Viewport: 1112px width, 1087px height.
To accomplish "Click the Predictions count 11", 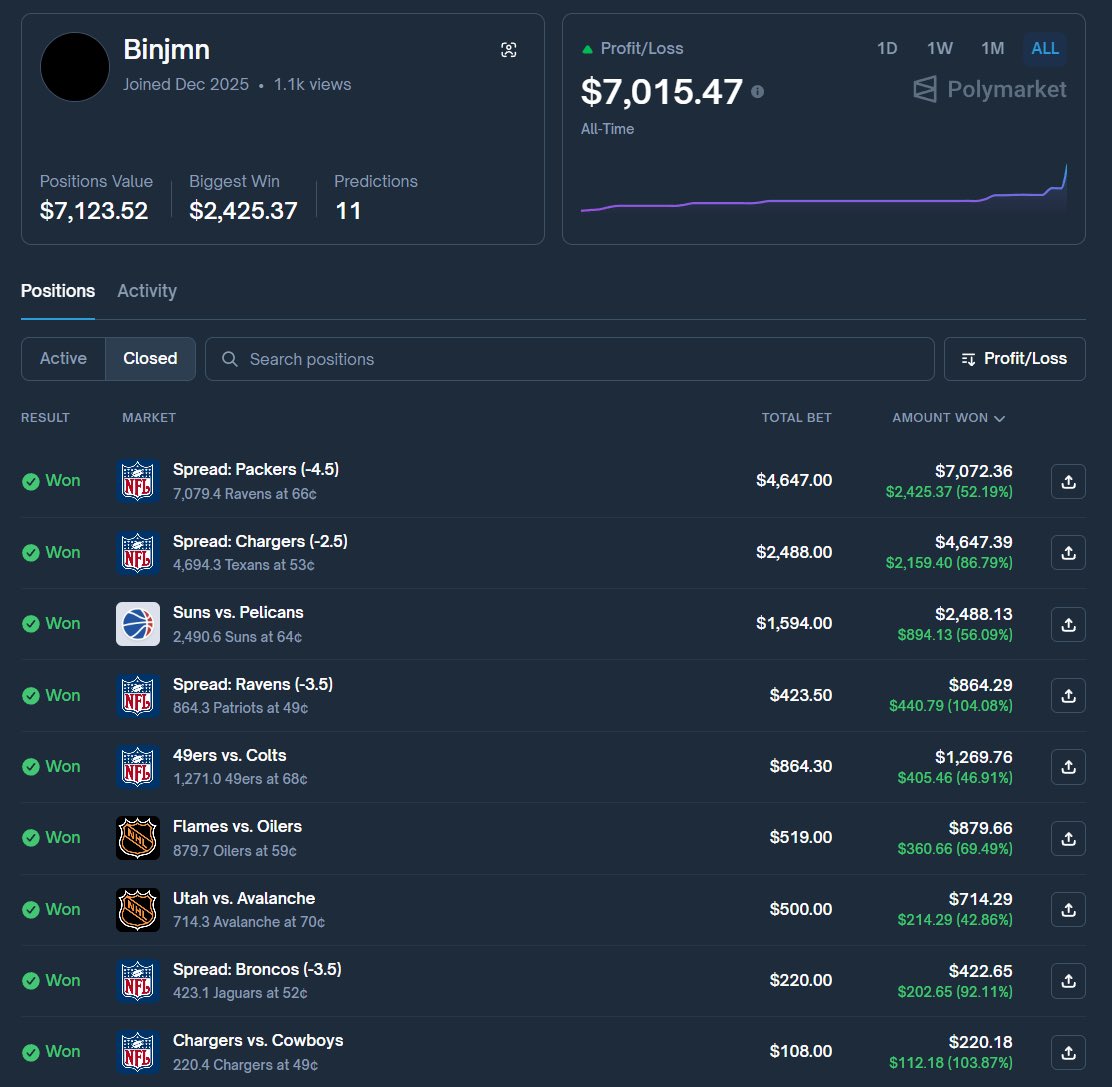I will click(x=348, y=211).
